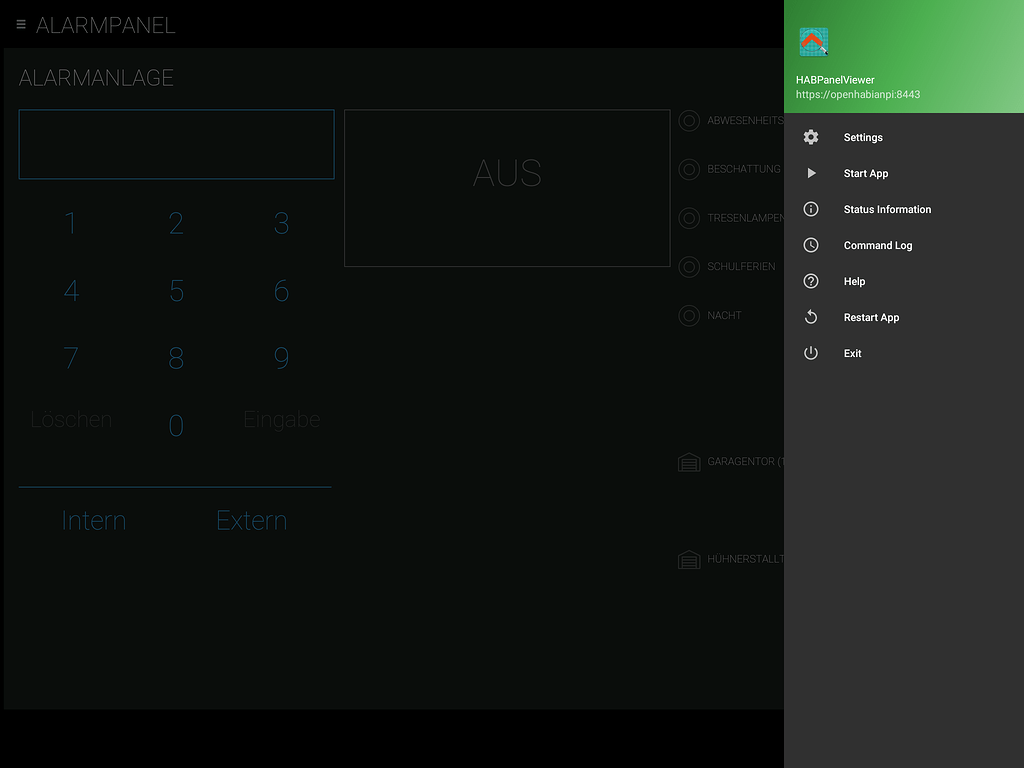Click the HABPanelViewer app logo

[814, 42]
